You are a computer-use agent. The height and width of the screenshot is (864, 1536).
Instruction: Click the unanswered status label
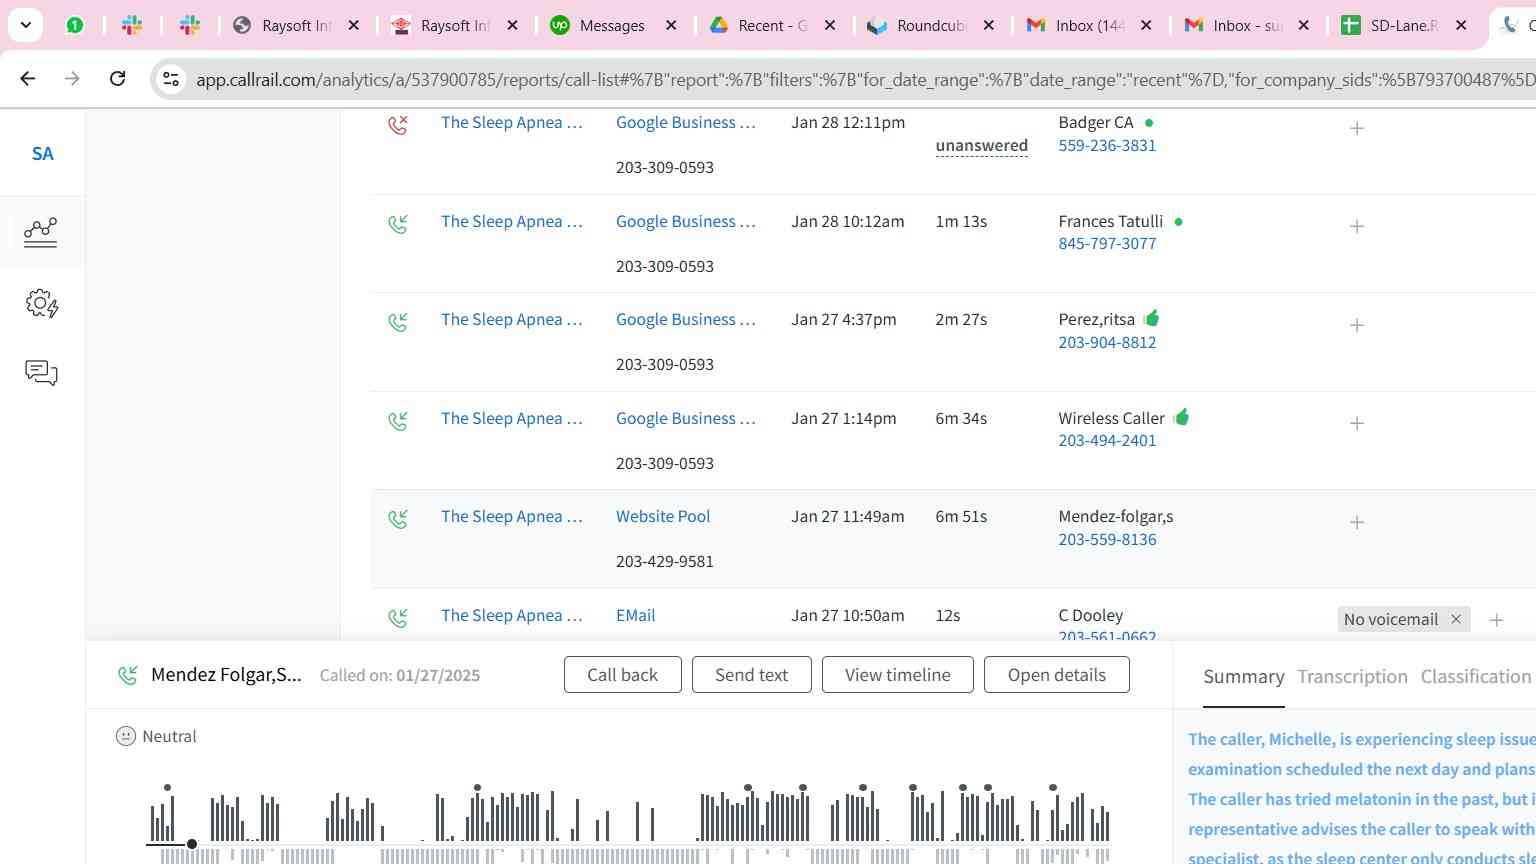(x=981, y=146)
